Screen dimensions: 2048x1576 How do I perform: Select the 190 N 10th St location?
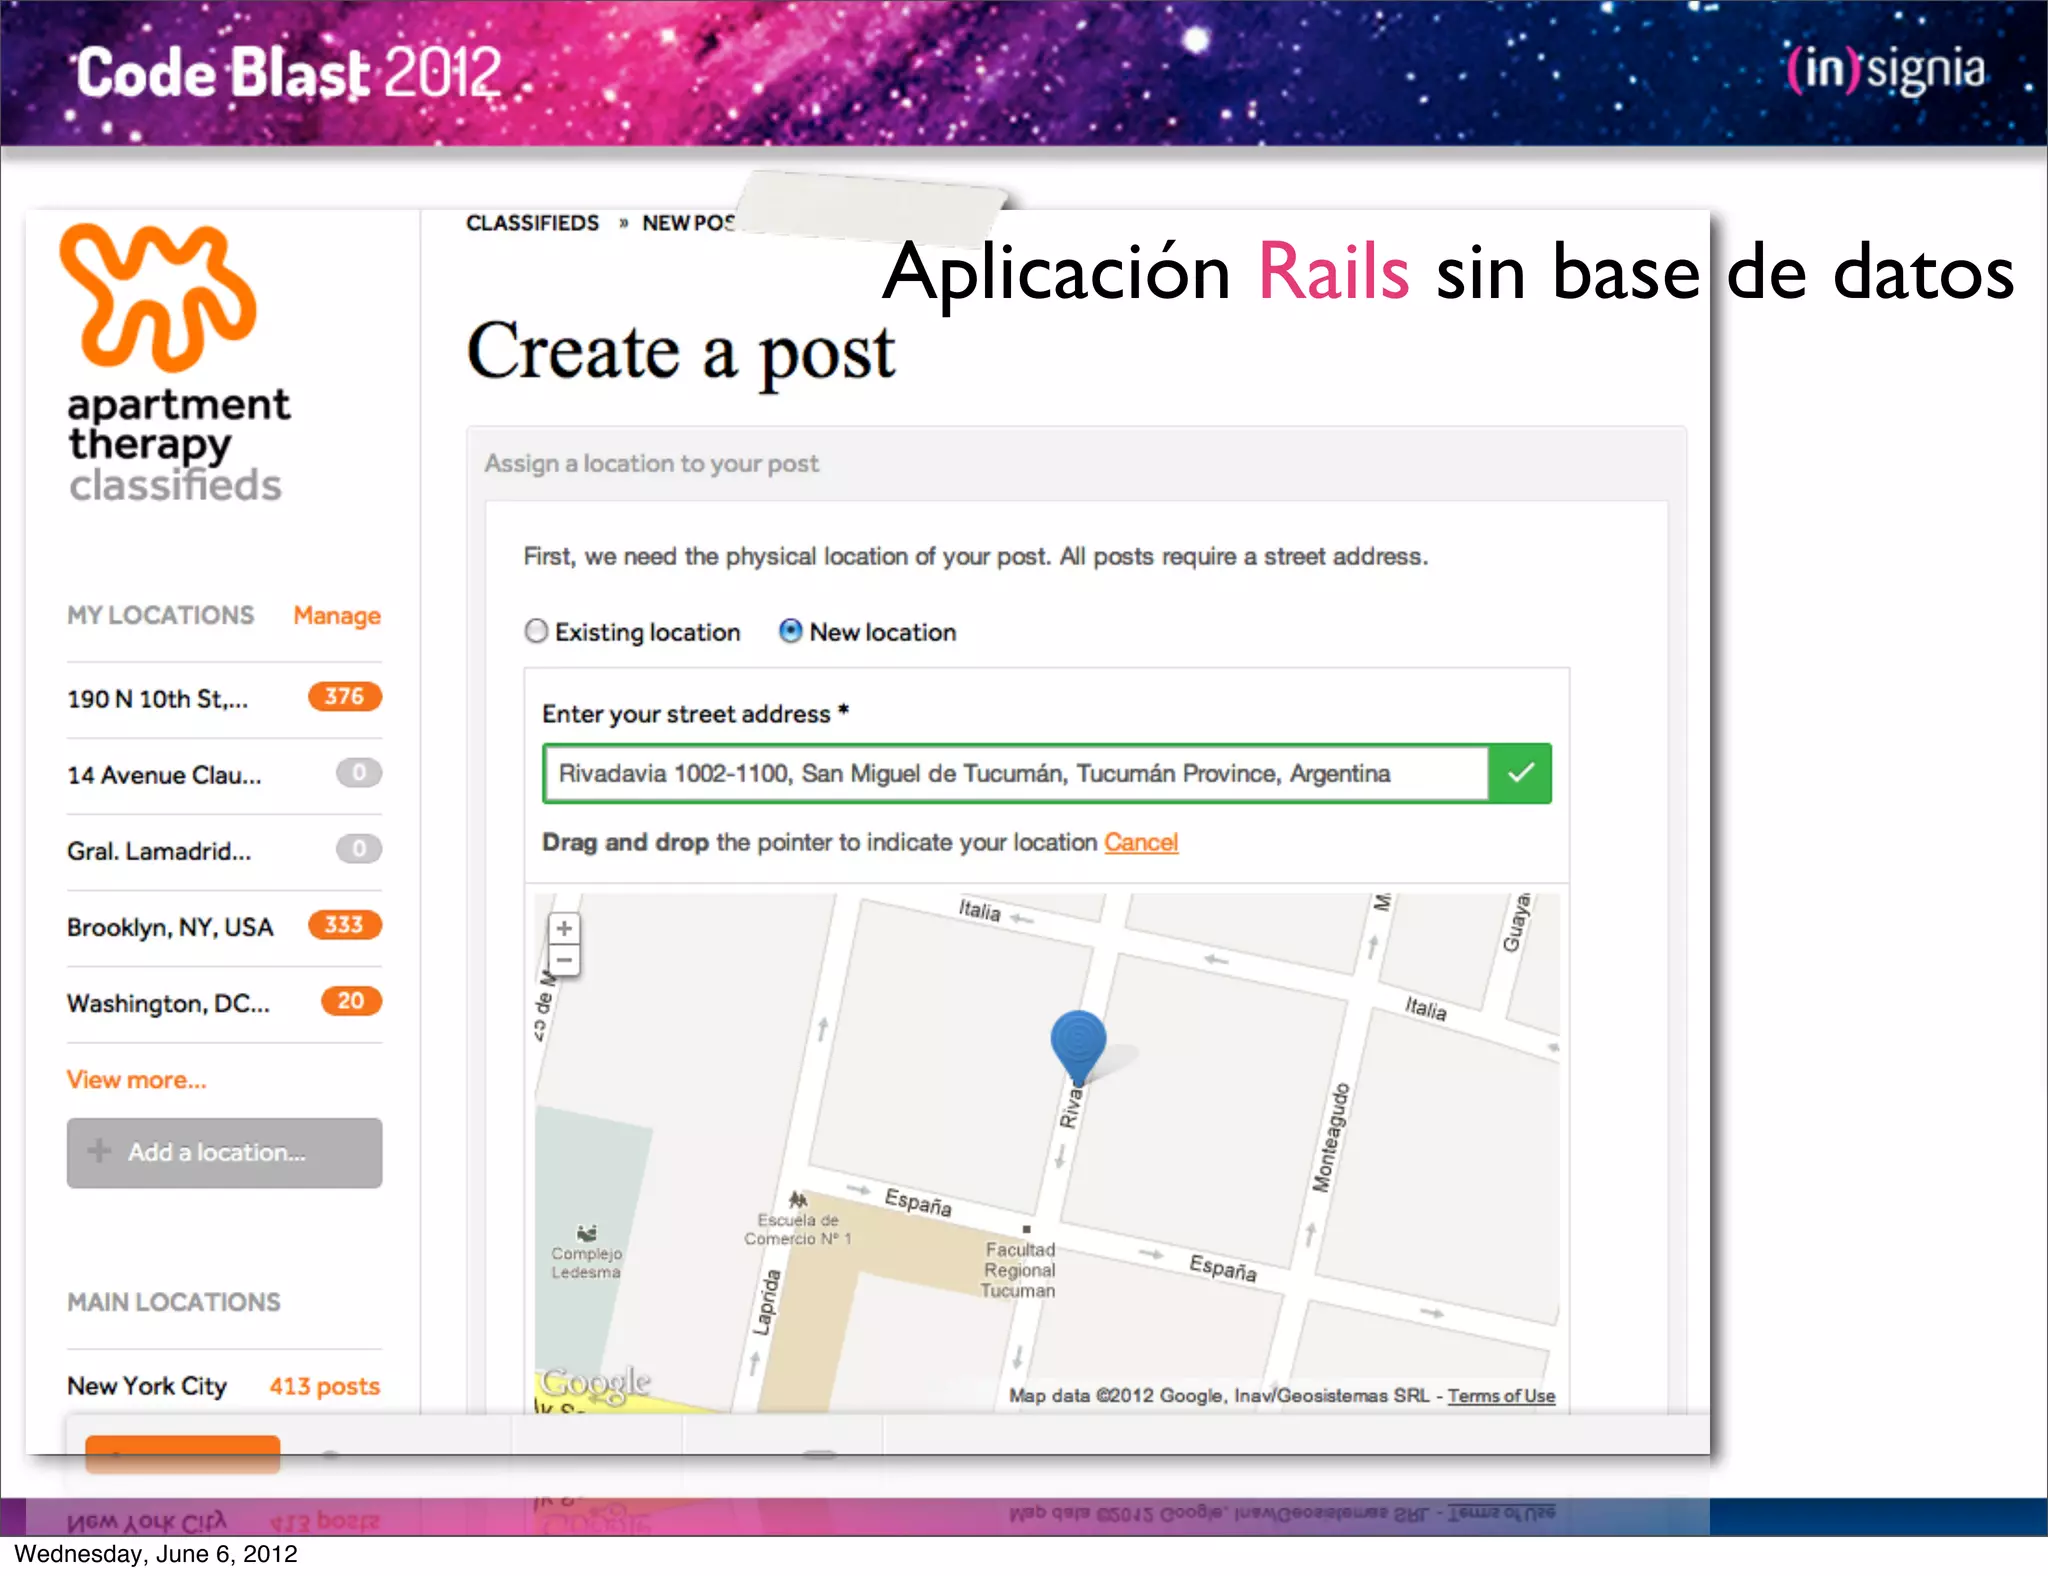click(x=157, y=699)
